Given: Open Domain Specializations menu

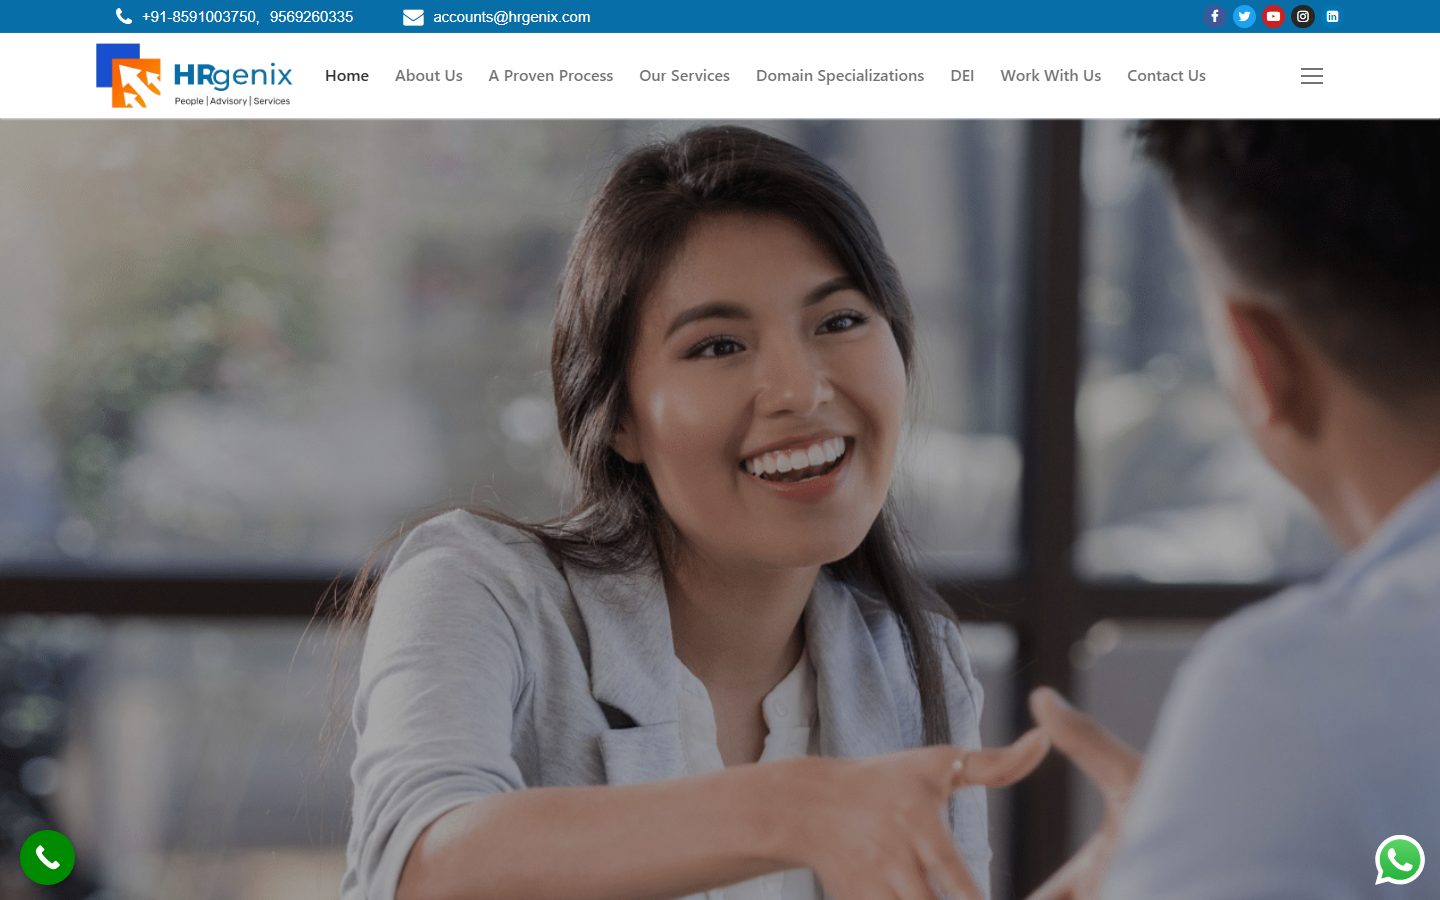Looking at the screenshot, I should pyautogui.click(x=840, y=76).
